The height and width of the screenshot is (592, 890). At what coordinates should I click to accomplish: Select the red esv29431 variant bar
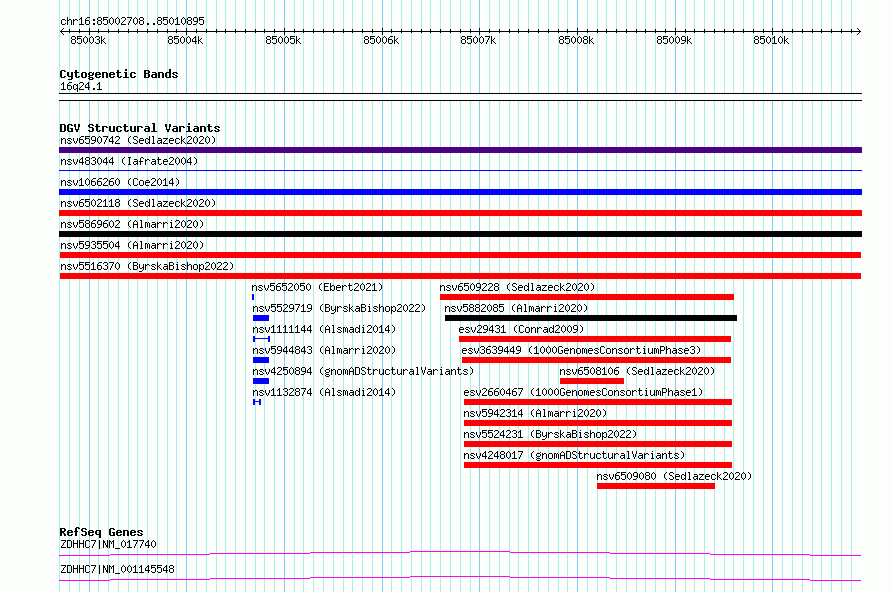click(595, 339)
